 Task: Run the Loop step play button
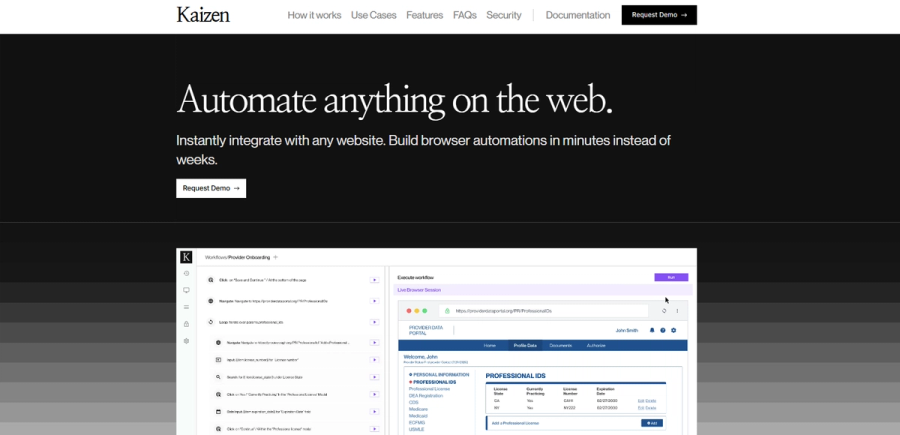(x=374, y=323)
